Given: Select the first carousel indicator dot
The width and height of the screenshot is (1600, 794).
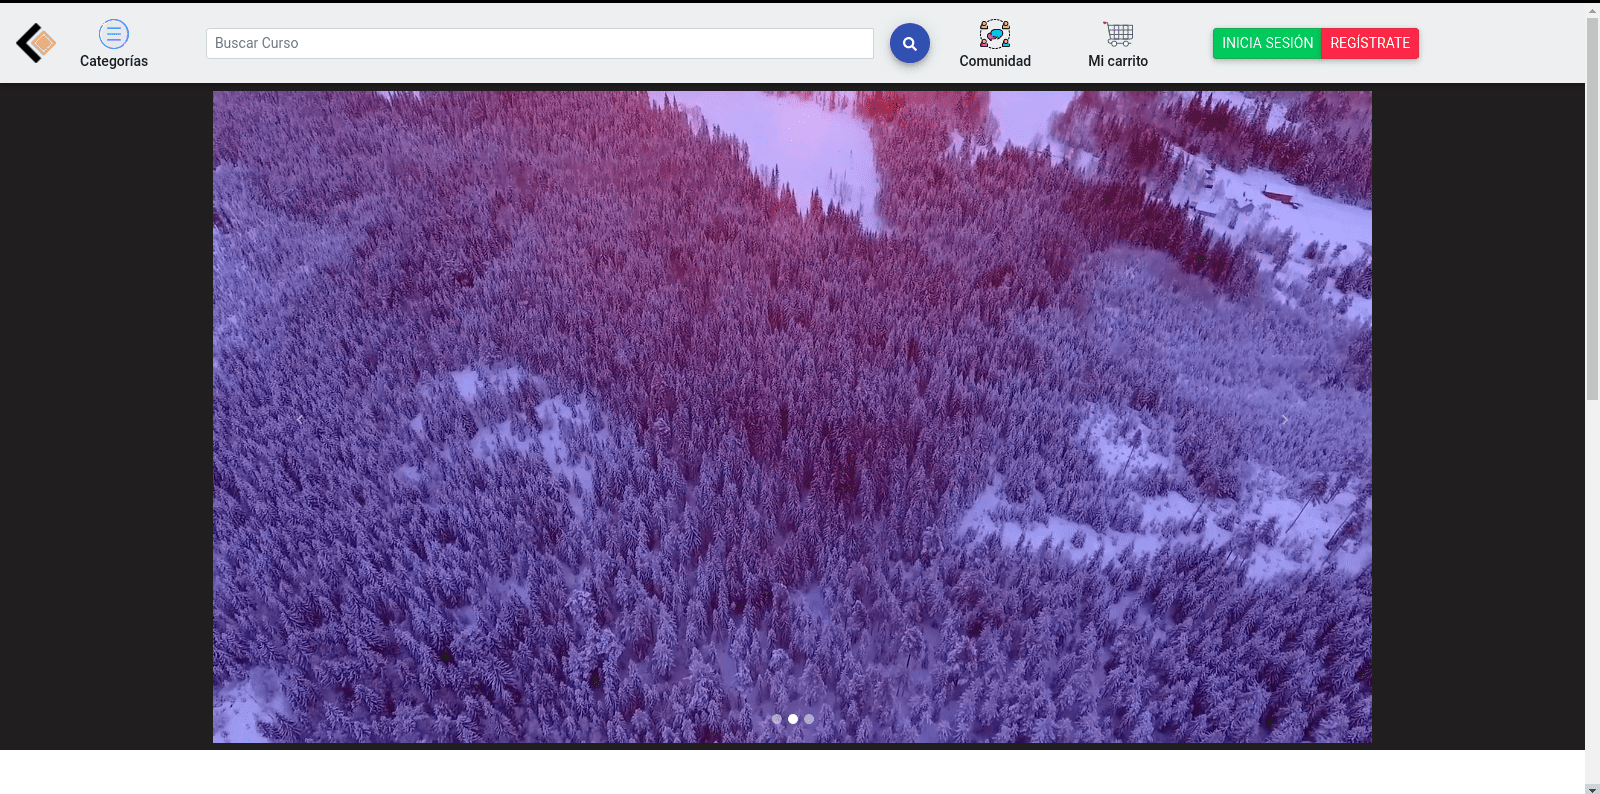Looking at the screenshot, I should click(777, 719).
